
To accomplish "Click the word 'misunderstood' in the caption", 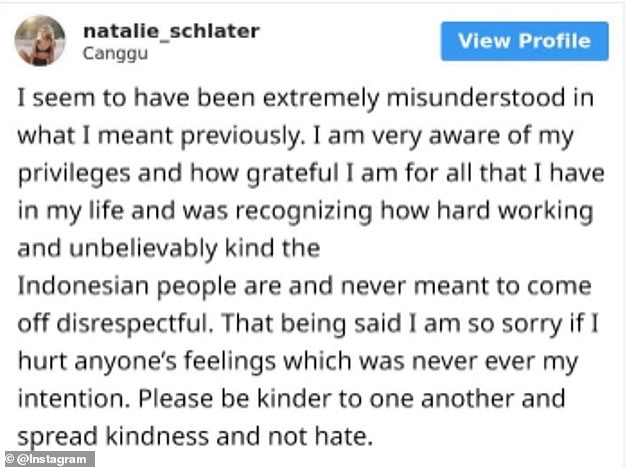I will pyautogui.click(x=476, y=98).
